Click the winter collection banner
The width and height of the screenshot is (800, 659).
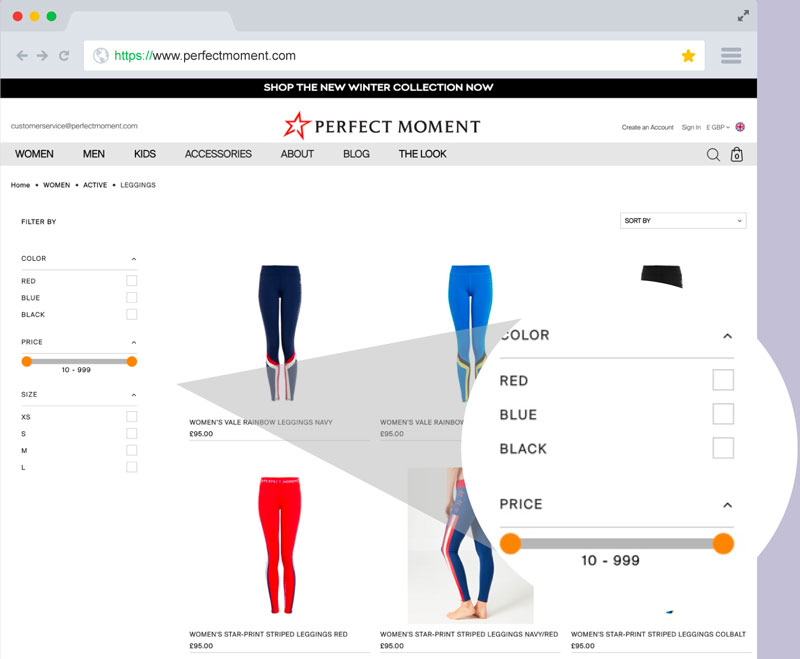pos(379,87)
